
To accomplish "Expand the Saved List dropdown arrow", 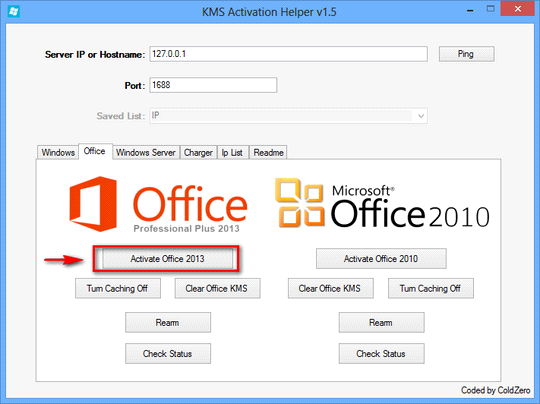I will tap(420, 116).
